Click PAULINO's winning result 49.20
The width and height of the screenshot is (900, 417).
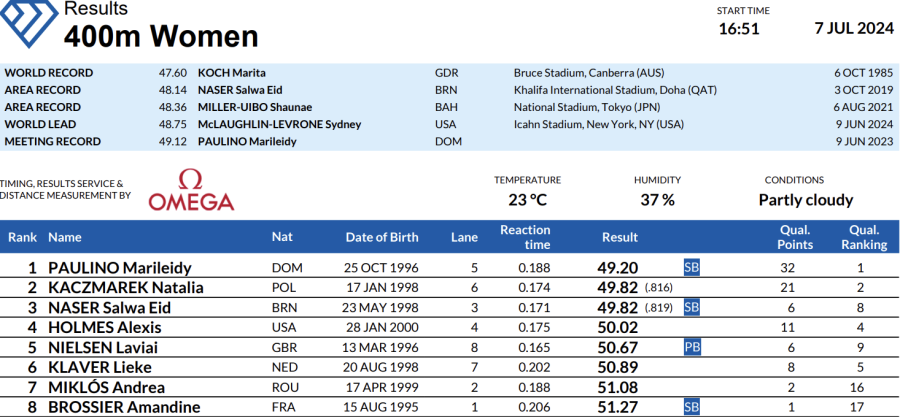[618, 267]
